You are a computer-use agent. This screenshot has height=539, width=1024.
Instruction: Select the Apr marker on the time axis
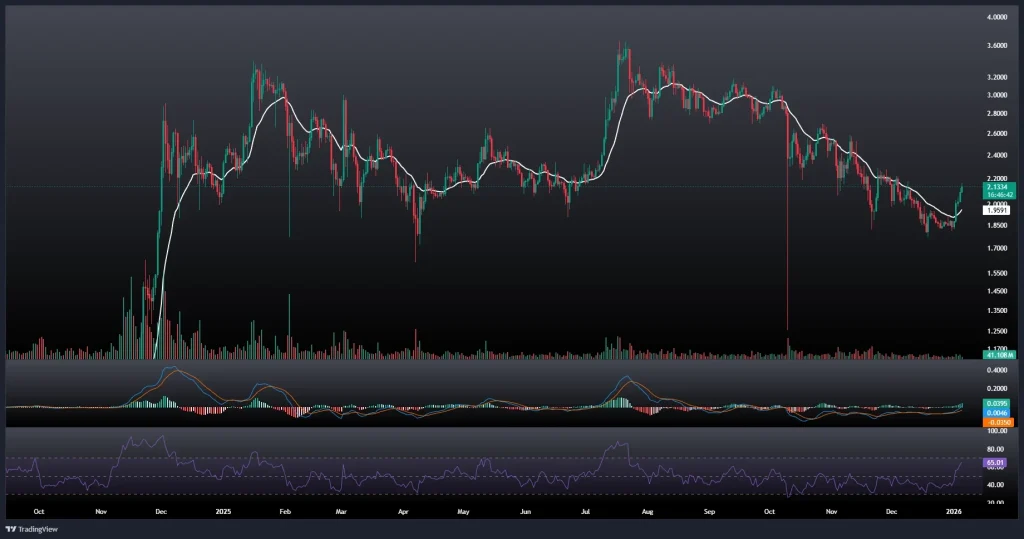(403, 510)
